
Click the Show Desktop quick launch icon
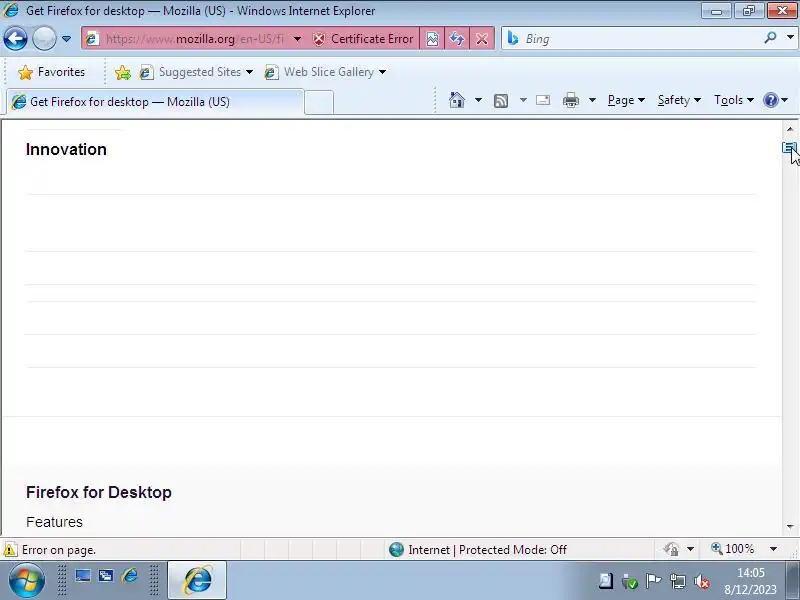click(x=83, y=577)
